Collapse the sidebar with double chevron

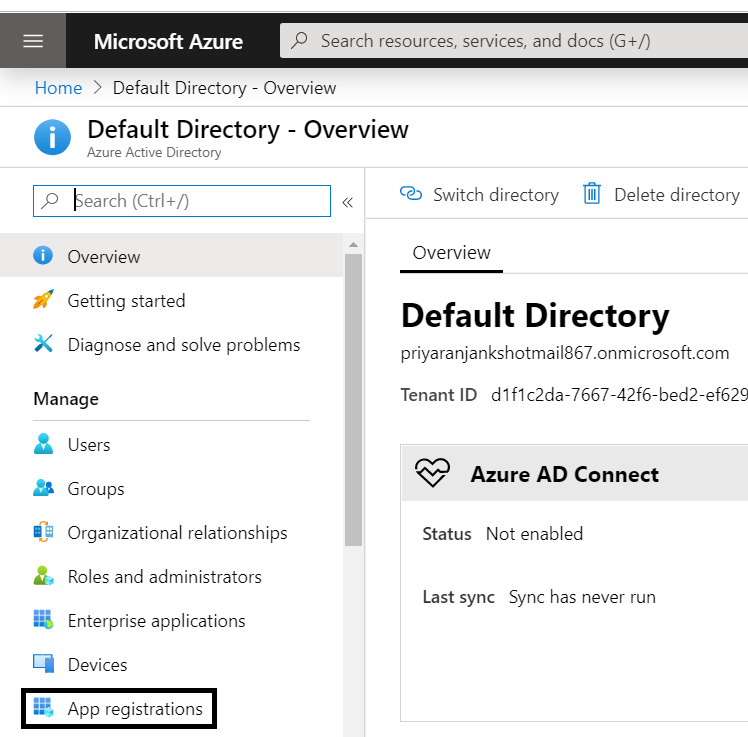tap(347, 202)
